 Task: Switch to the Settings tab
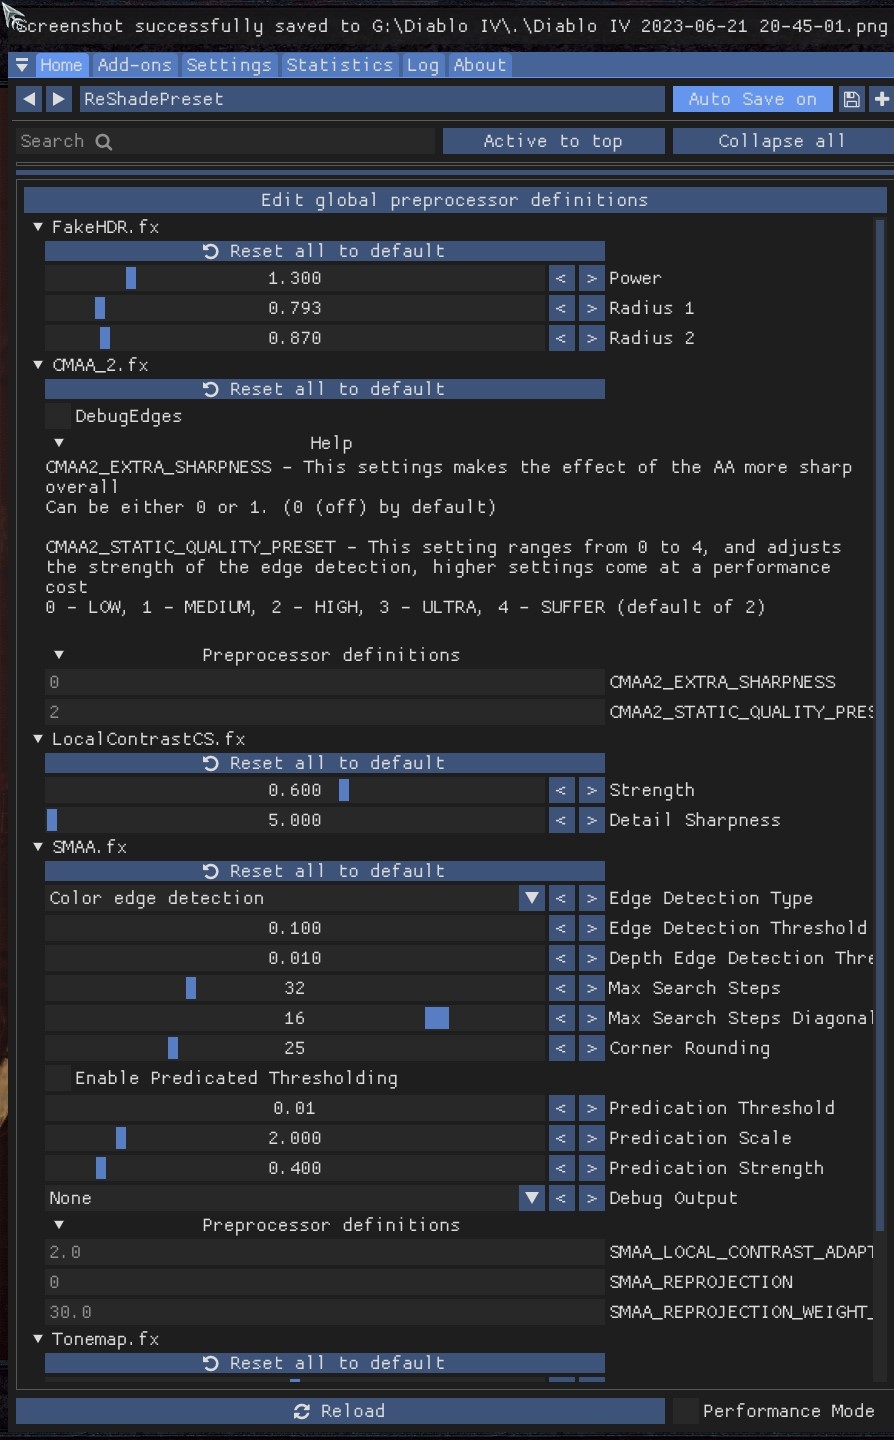click(228, 65)
